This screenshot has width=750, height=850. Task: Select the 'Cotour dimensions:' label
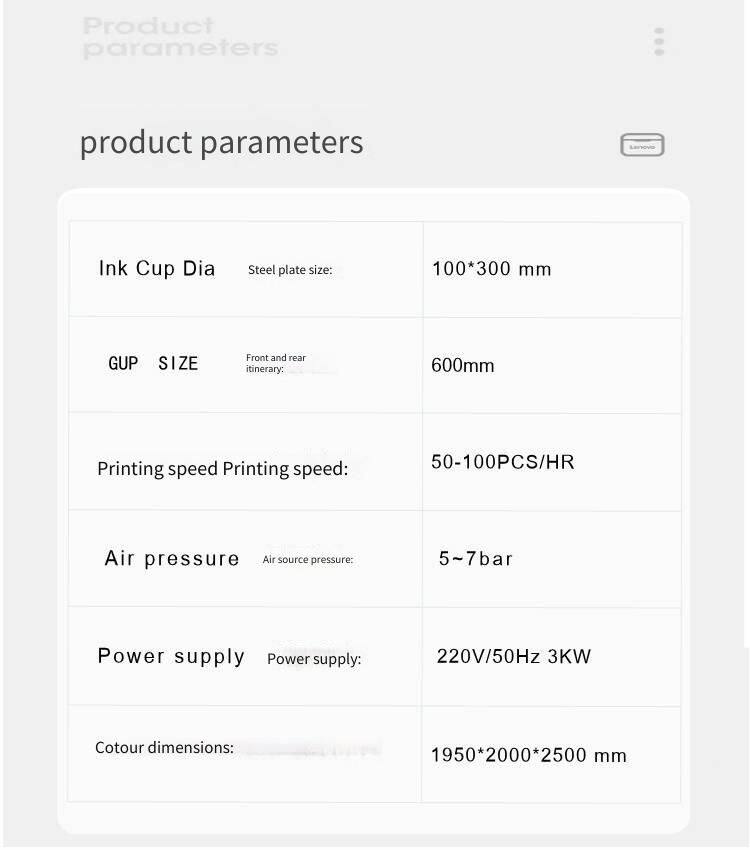point(164,747)
